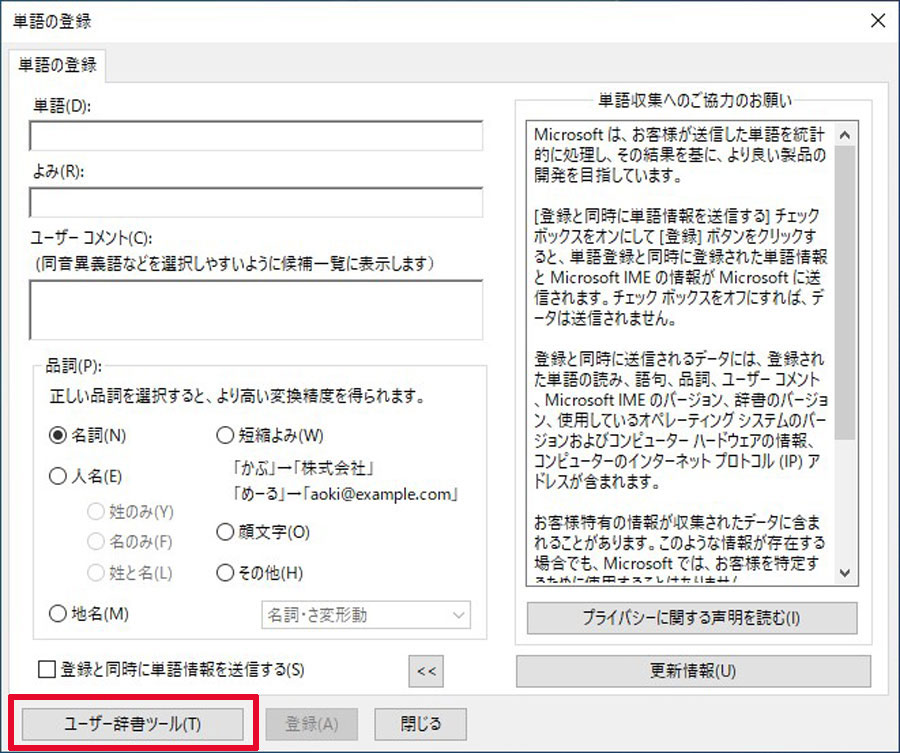Enable 登録と同時に単語情報を送信する checkbox
This screenshot has height=753, width=900.
(46, 669)
